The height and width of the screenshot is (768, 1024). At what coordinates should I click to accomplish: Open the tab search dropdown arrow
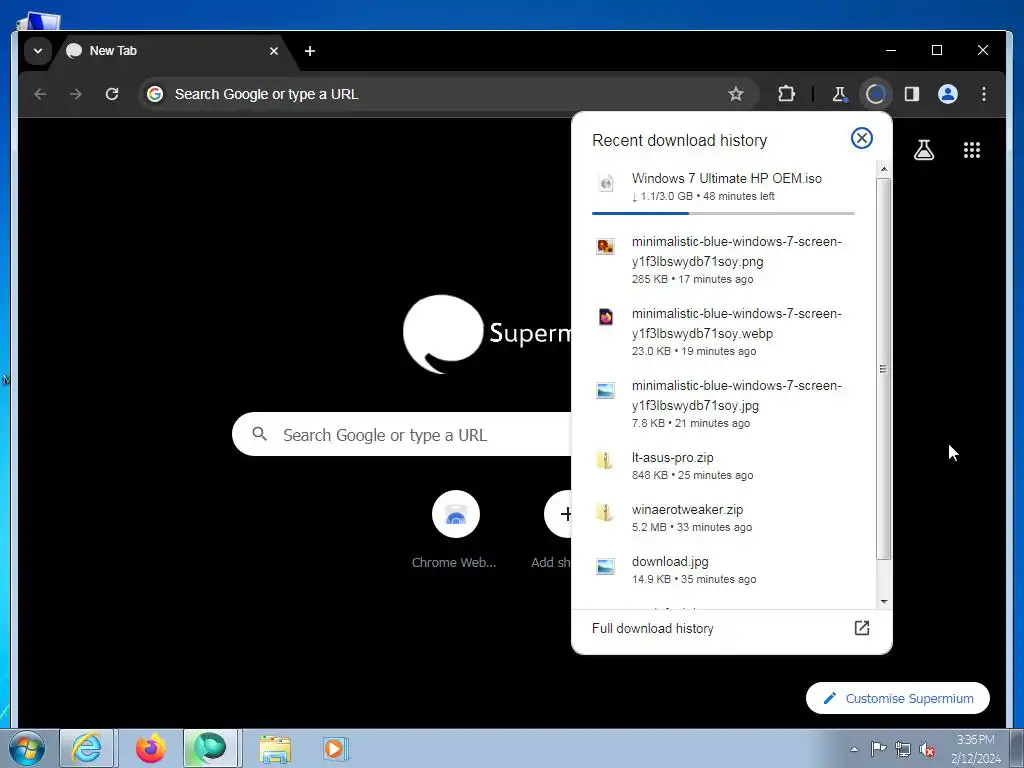point(38,51)
